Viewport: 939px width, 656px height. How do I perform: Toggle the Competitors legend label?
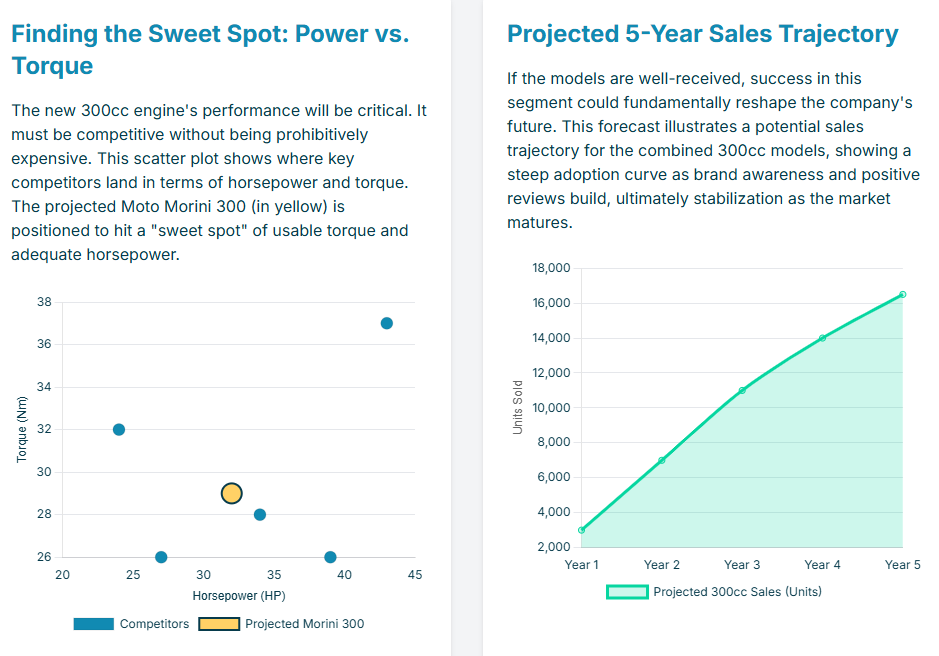tap(154, 624)
